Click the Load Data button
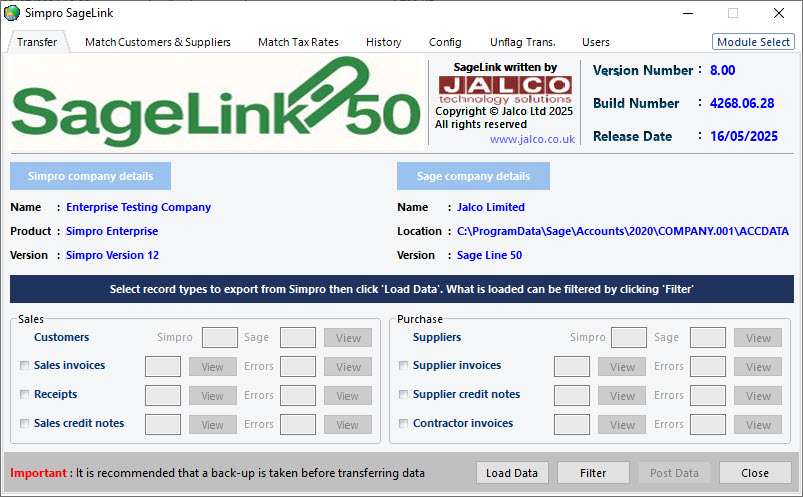Viewport: 803px width, 497px height. click(512, 473)
